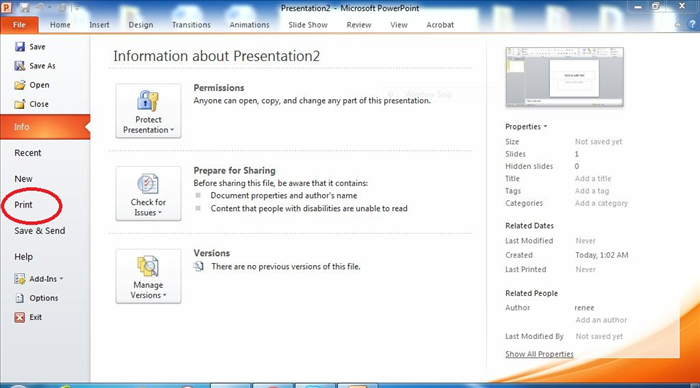Switch to the Insert tab

(99, 25)
